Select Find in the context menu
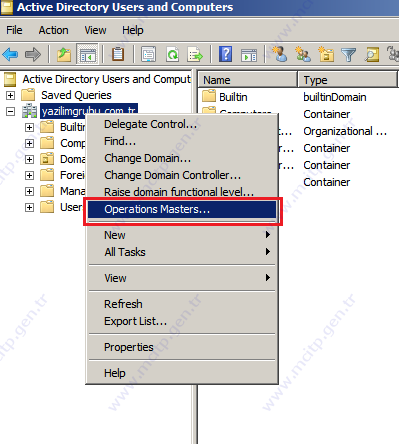Image resolution: width=399 pixels, height=444 pixels. point(182,141)
